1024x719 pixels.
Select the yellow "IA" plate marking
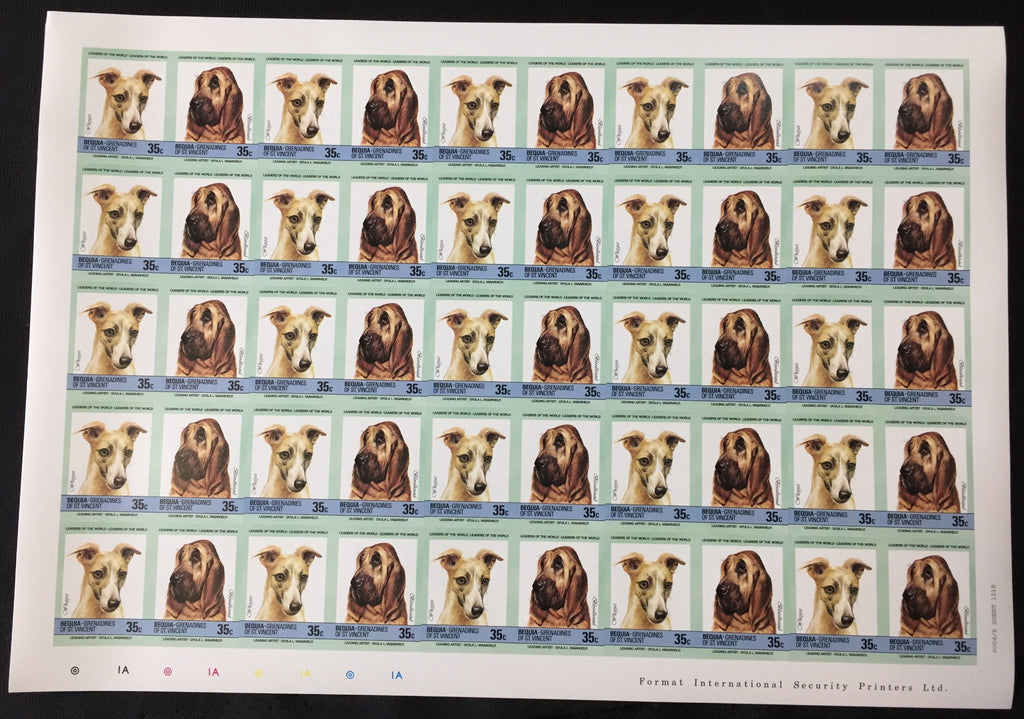click(305, 675)
